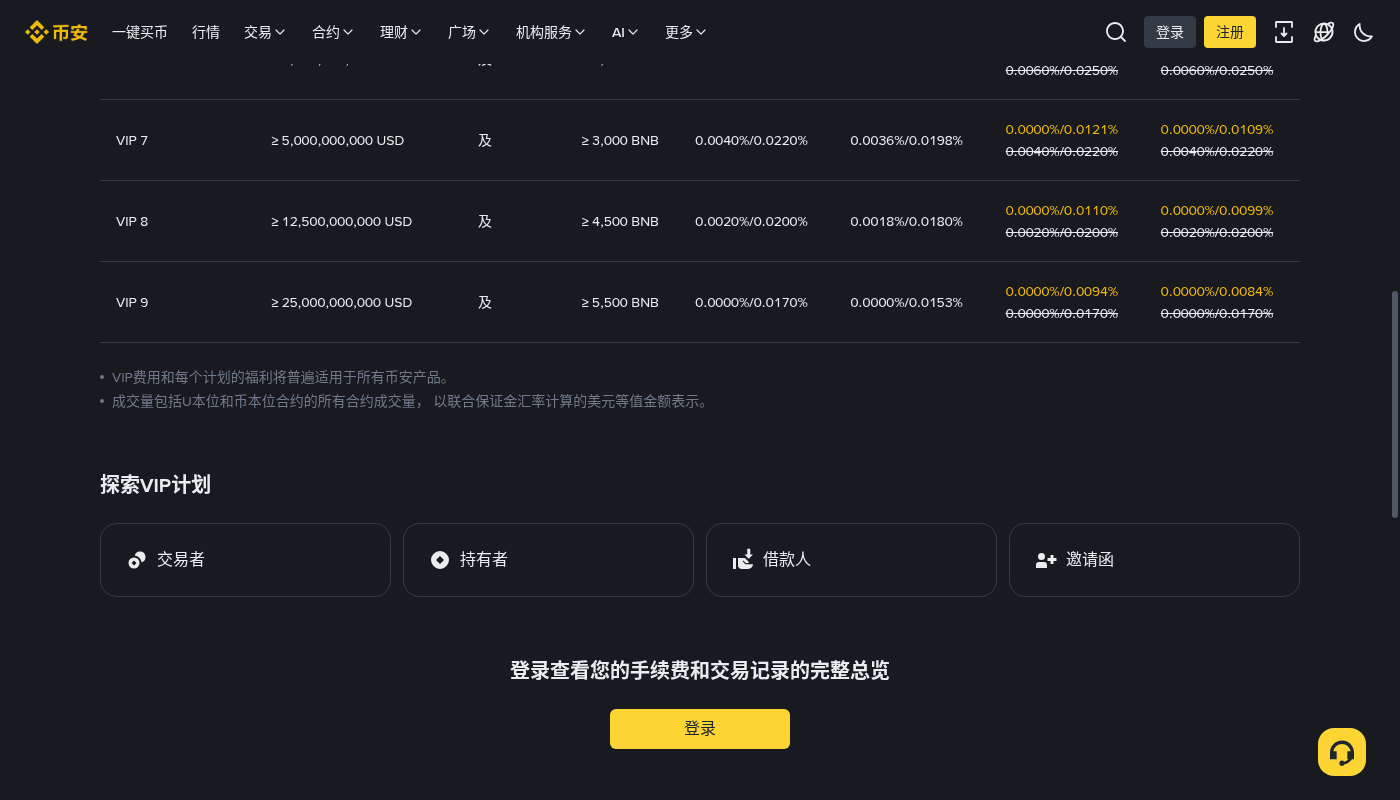Click the diamond icon on 持有者 card

coord(440,560)
